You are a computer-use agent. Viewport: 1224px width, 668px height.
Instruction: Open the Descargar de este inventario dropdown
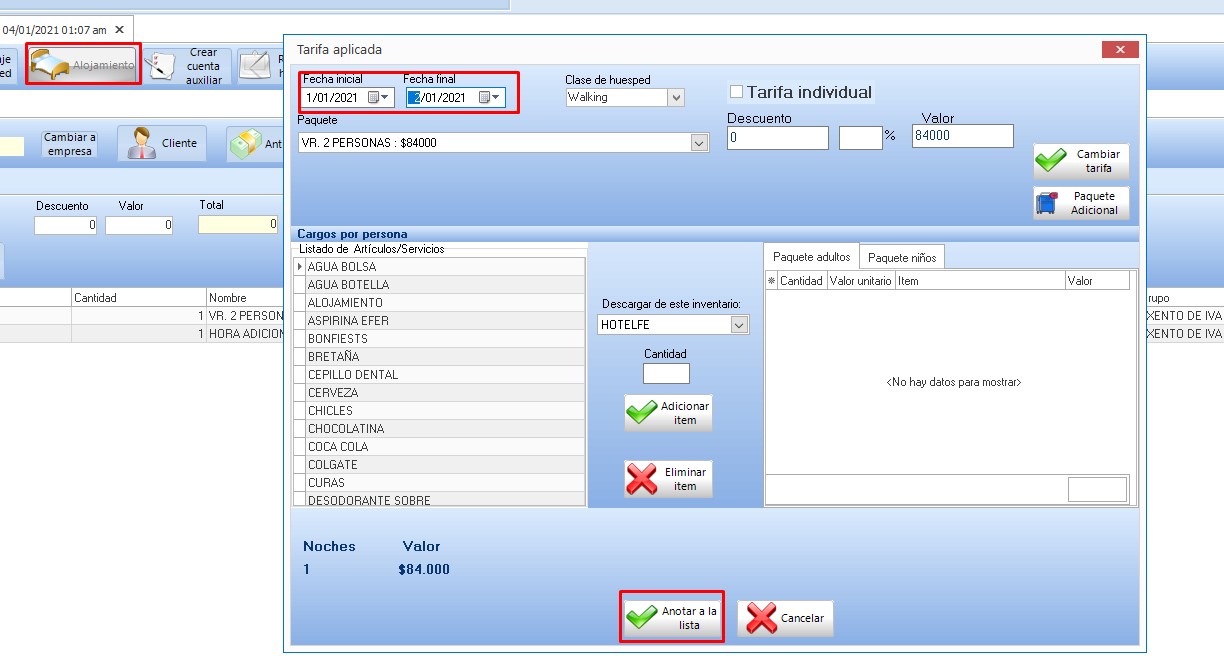(x=739, y=325)
